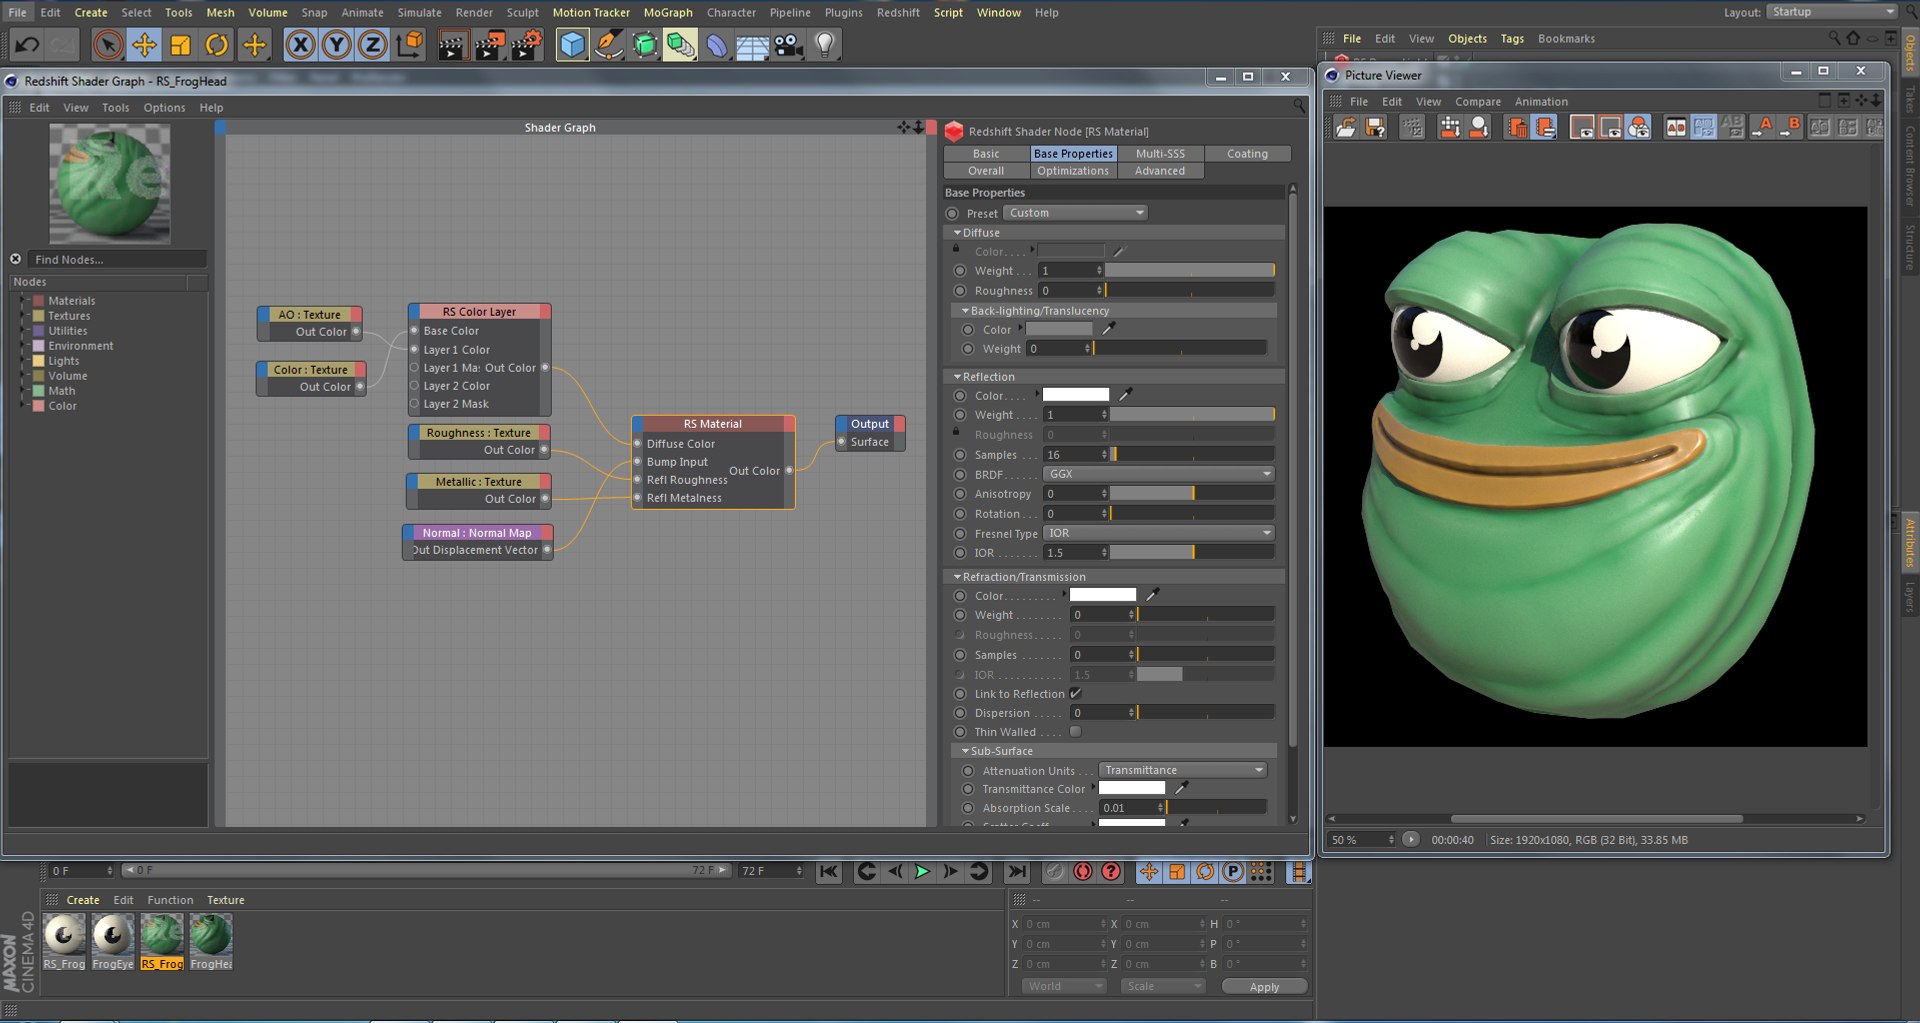
Task: Collapse the Diffuse section
Action: point(957,233)
